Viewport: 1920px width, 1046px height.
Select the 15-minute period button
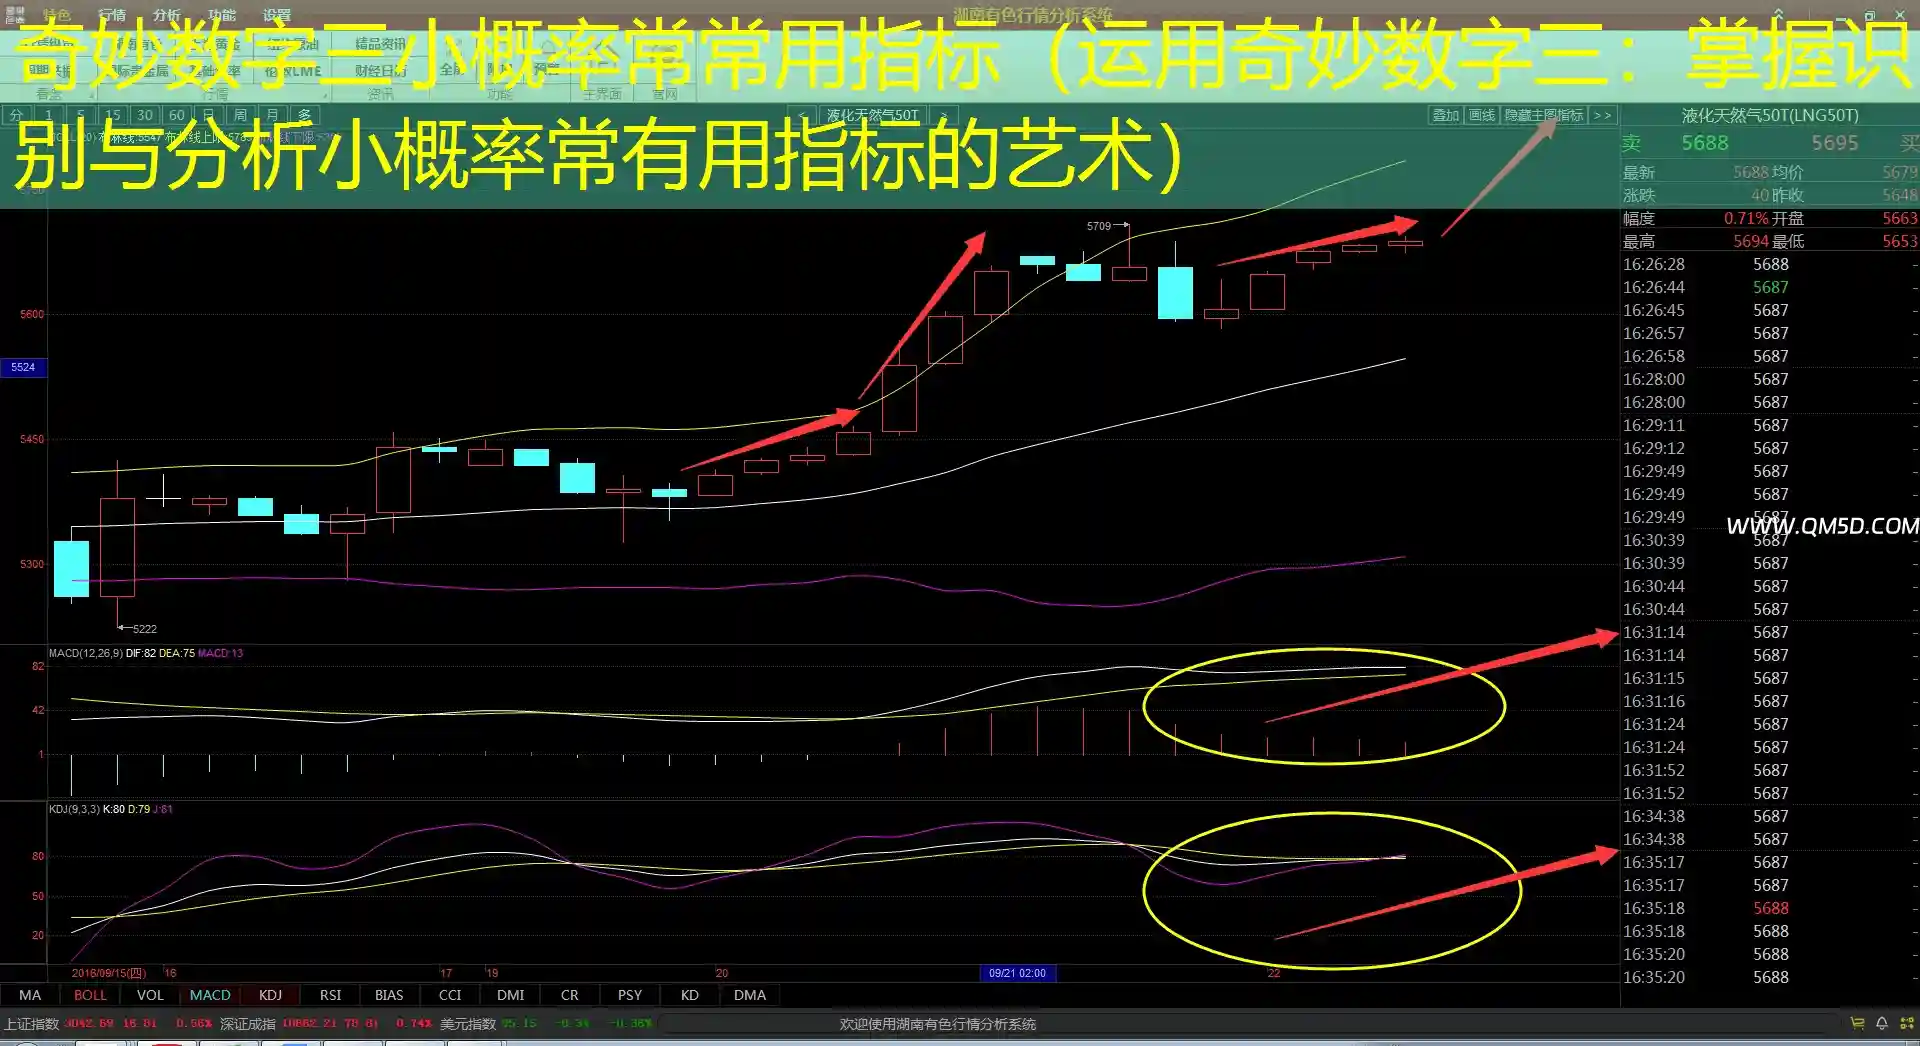point(113,115)
